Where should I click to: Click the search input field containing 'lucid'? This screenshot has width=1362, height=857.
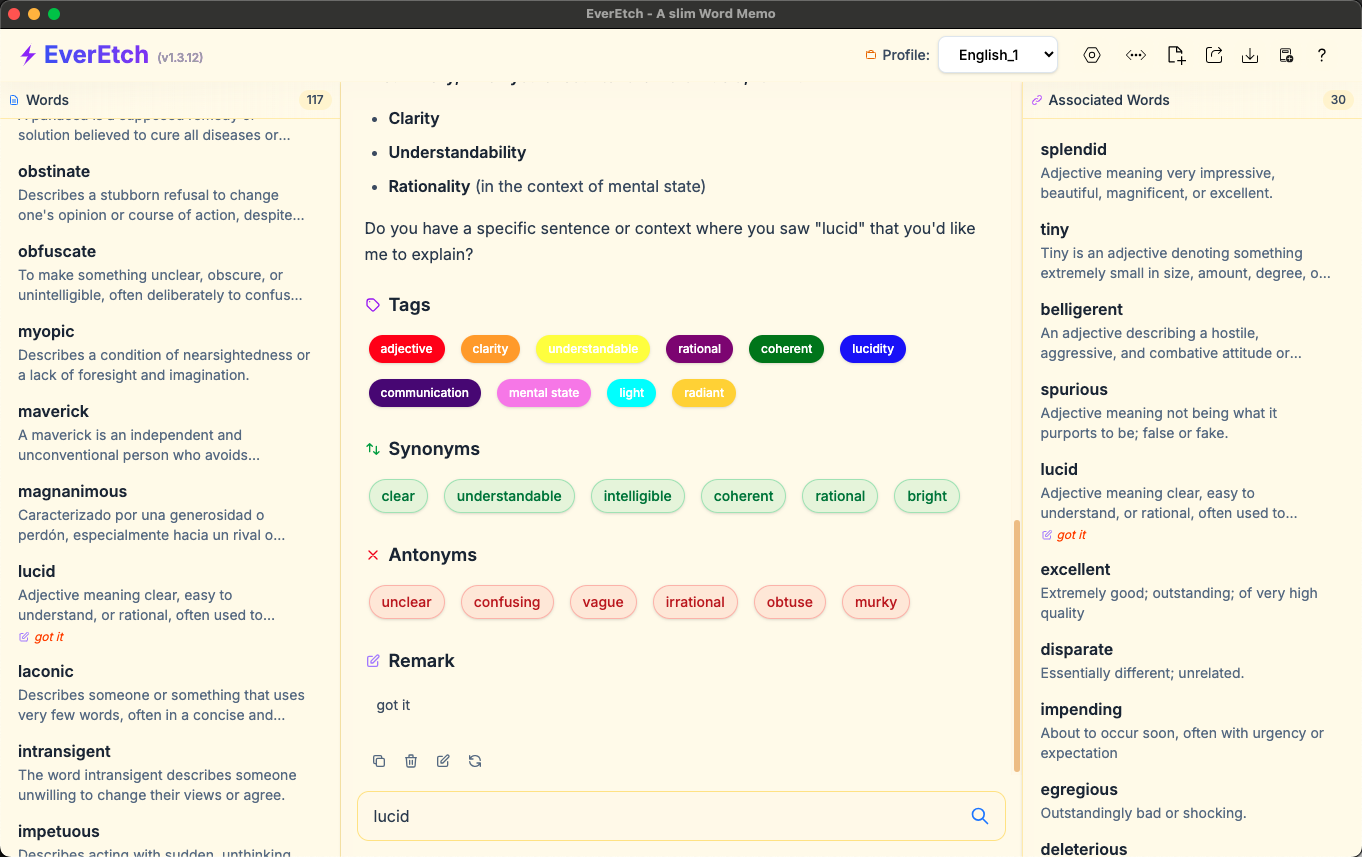(x=660, y=816)
